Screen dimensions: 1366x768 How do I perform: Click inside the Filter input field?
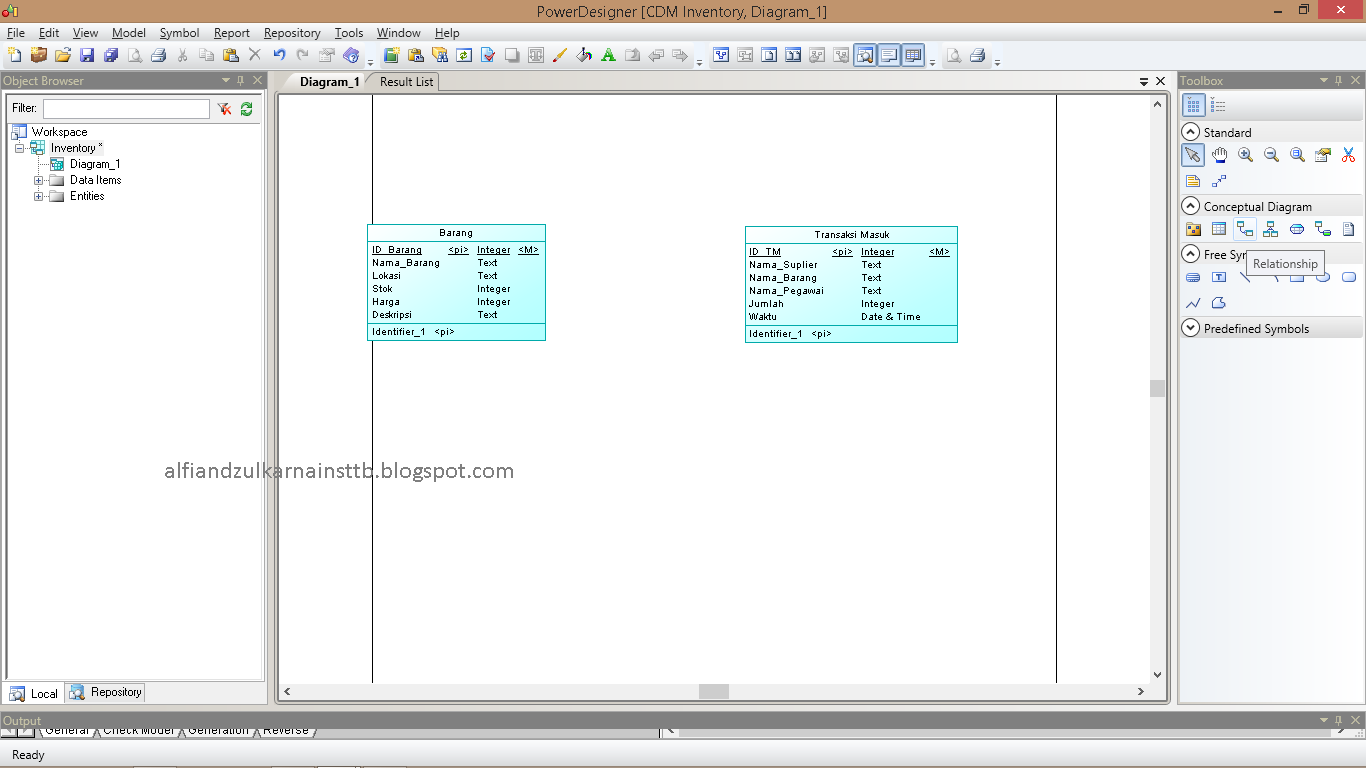[125, 108]
